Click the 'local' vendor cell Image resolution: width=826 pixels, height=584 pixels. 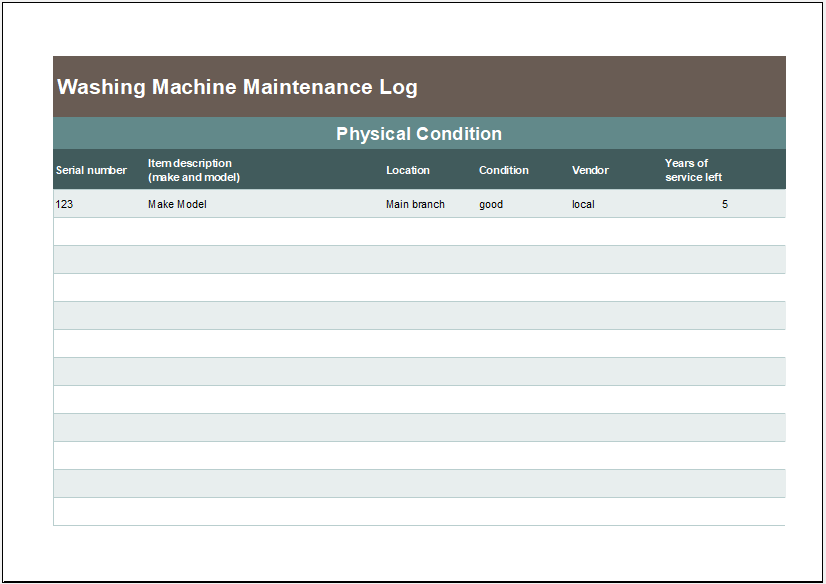(x=583, y=204)
